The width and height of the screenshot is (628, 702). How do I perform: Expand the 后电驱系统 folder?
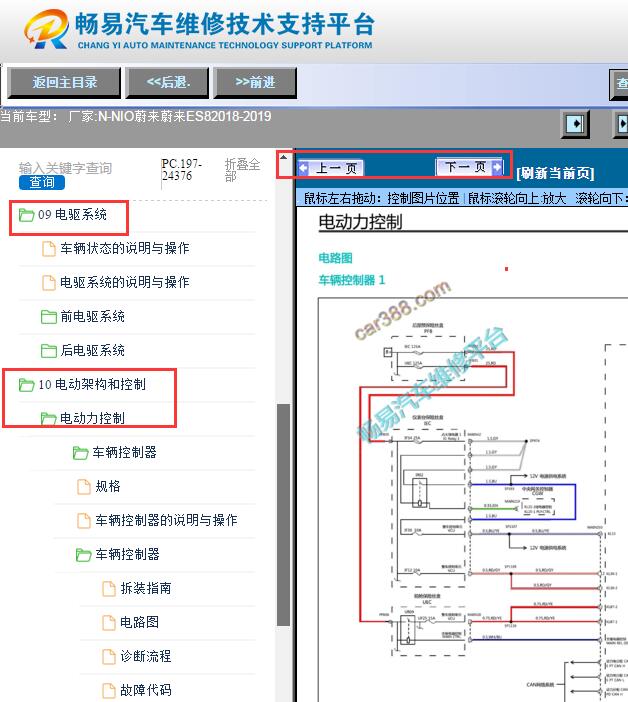click(92, 351)
